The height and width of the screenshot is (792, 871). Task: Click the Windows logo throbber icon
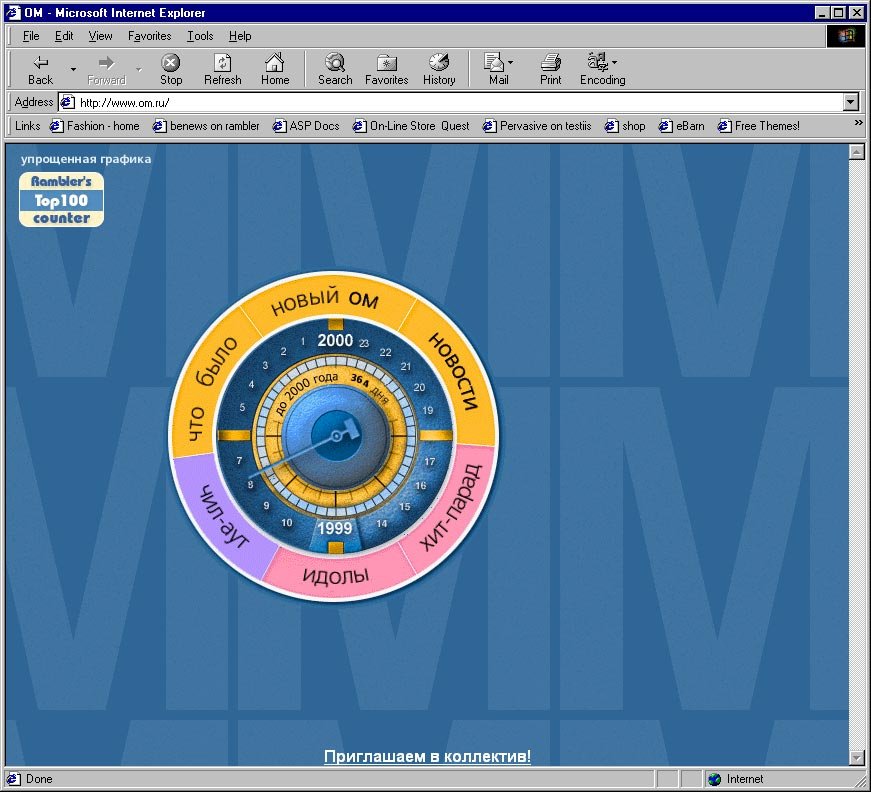coord(846,36)
